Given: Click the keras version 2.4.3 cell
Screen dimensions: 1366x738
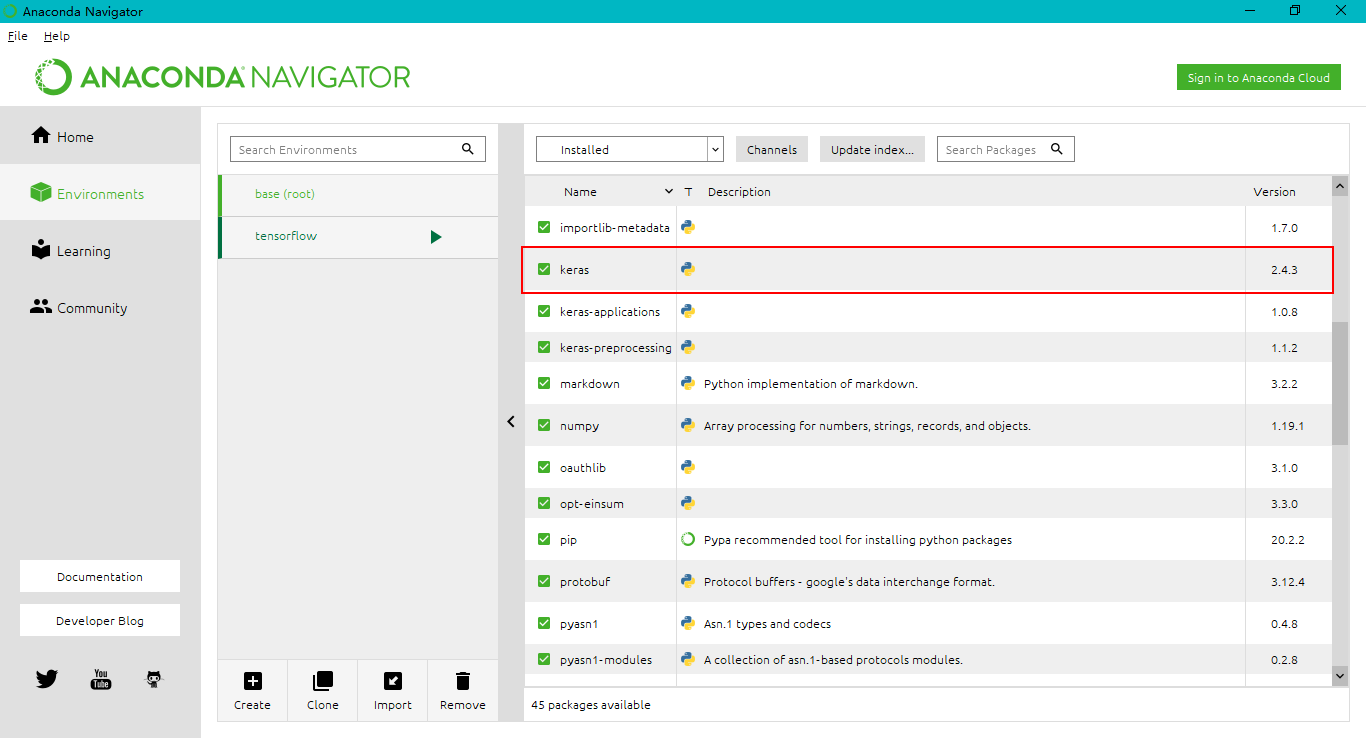Looking at the screenshot, I should tap(1288, 269).
